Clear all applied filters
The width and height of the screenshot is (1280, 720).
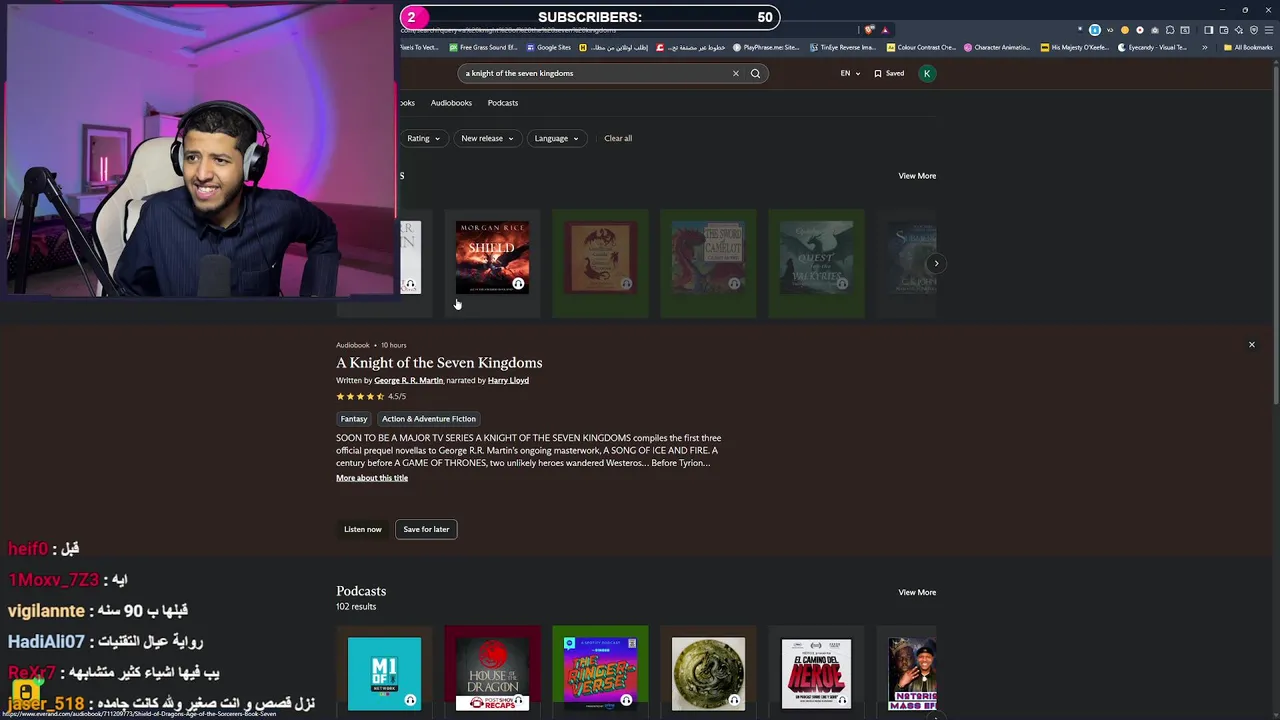618,138
